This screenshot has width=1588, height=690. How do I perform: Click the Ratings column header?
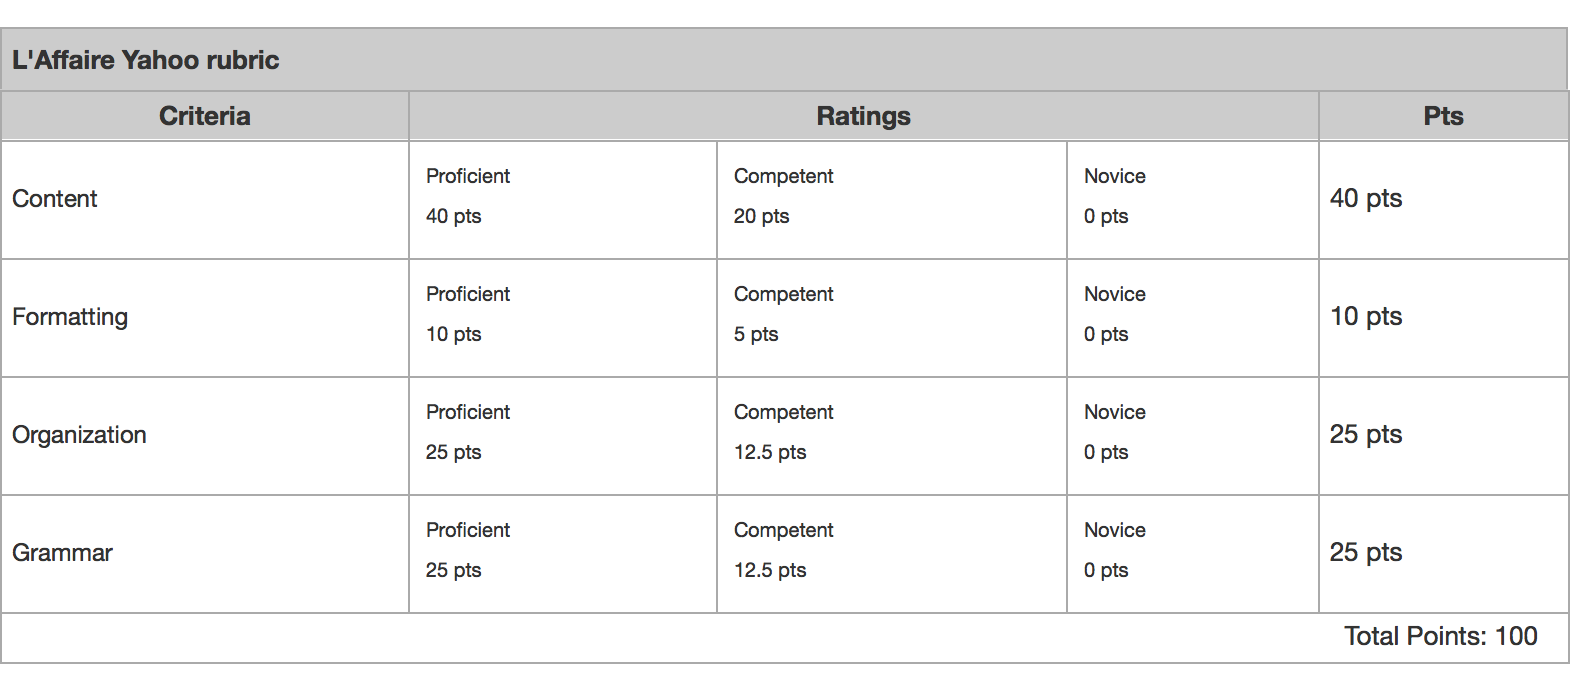(x=863, y=116)
